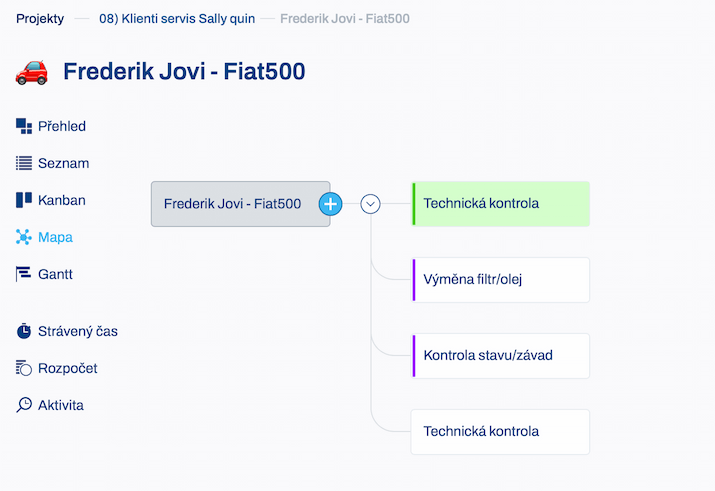Click the Seznam list icon
This screenshot has width=715, height=491.
coord(24,163)
